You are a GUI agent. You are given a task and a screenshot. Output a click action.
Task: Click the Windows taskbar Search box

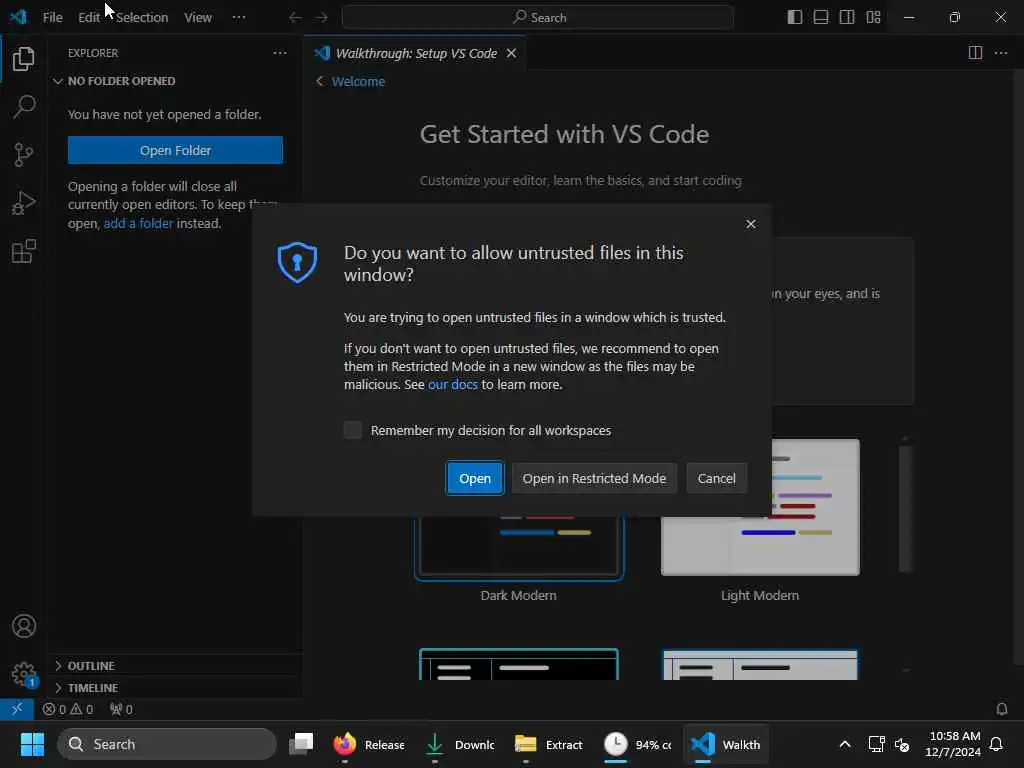pos(167,744)
